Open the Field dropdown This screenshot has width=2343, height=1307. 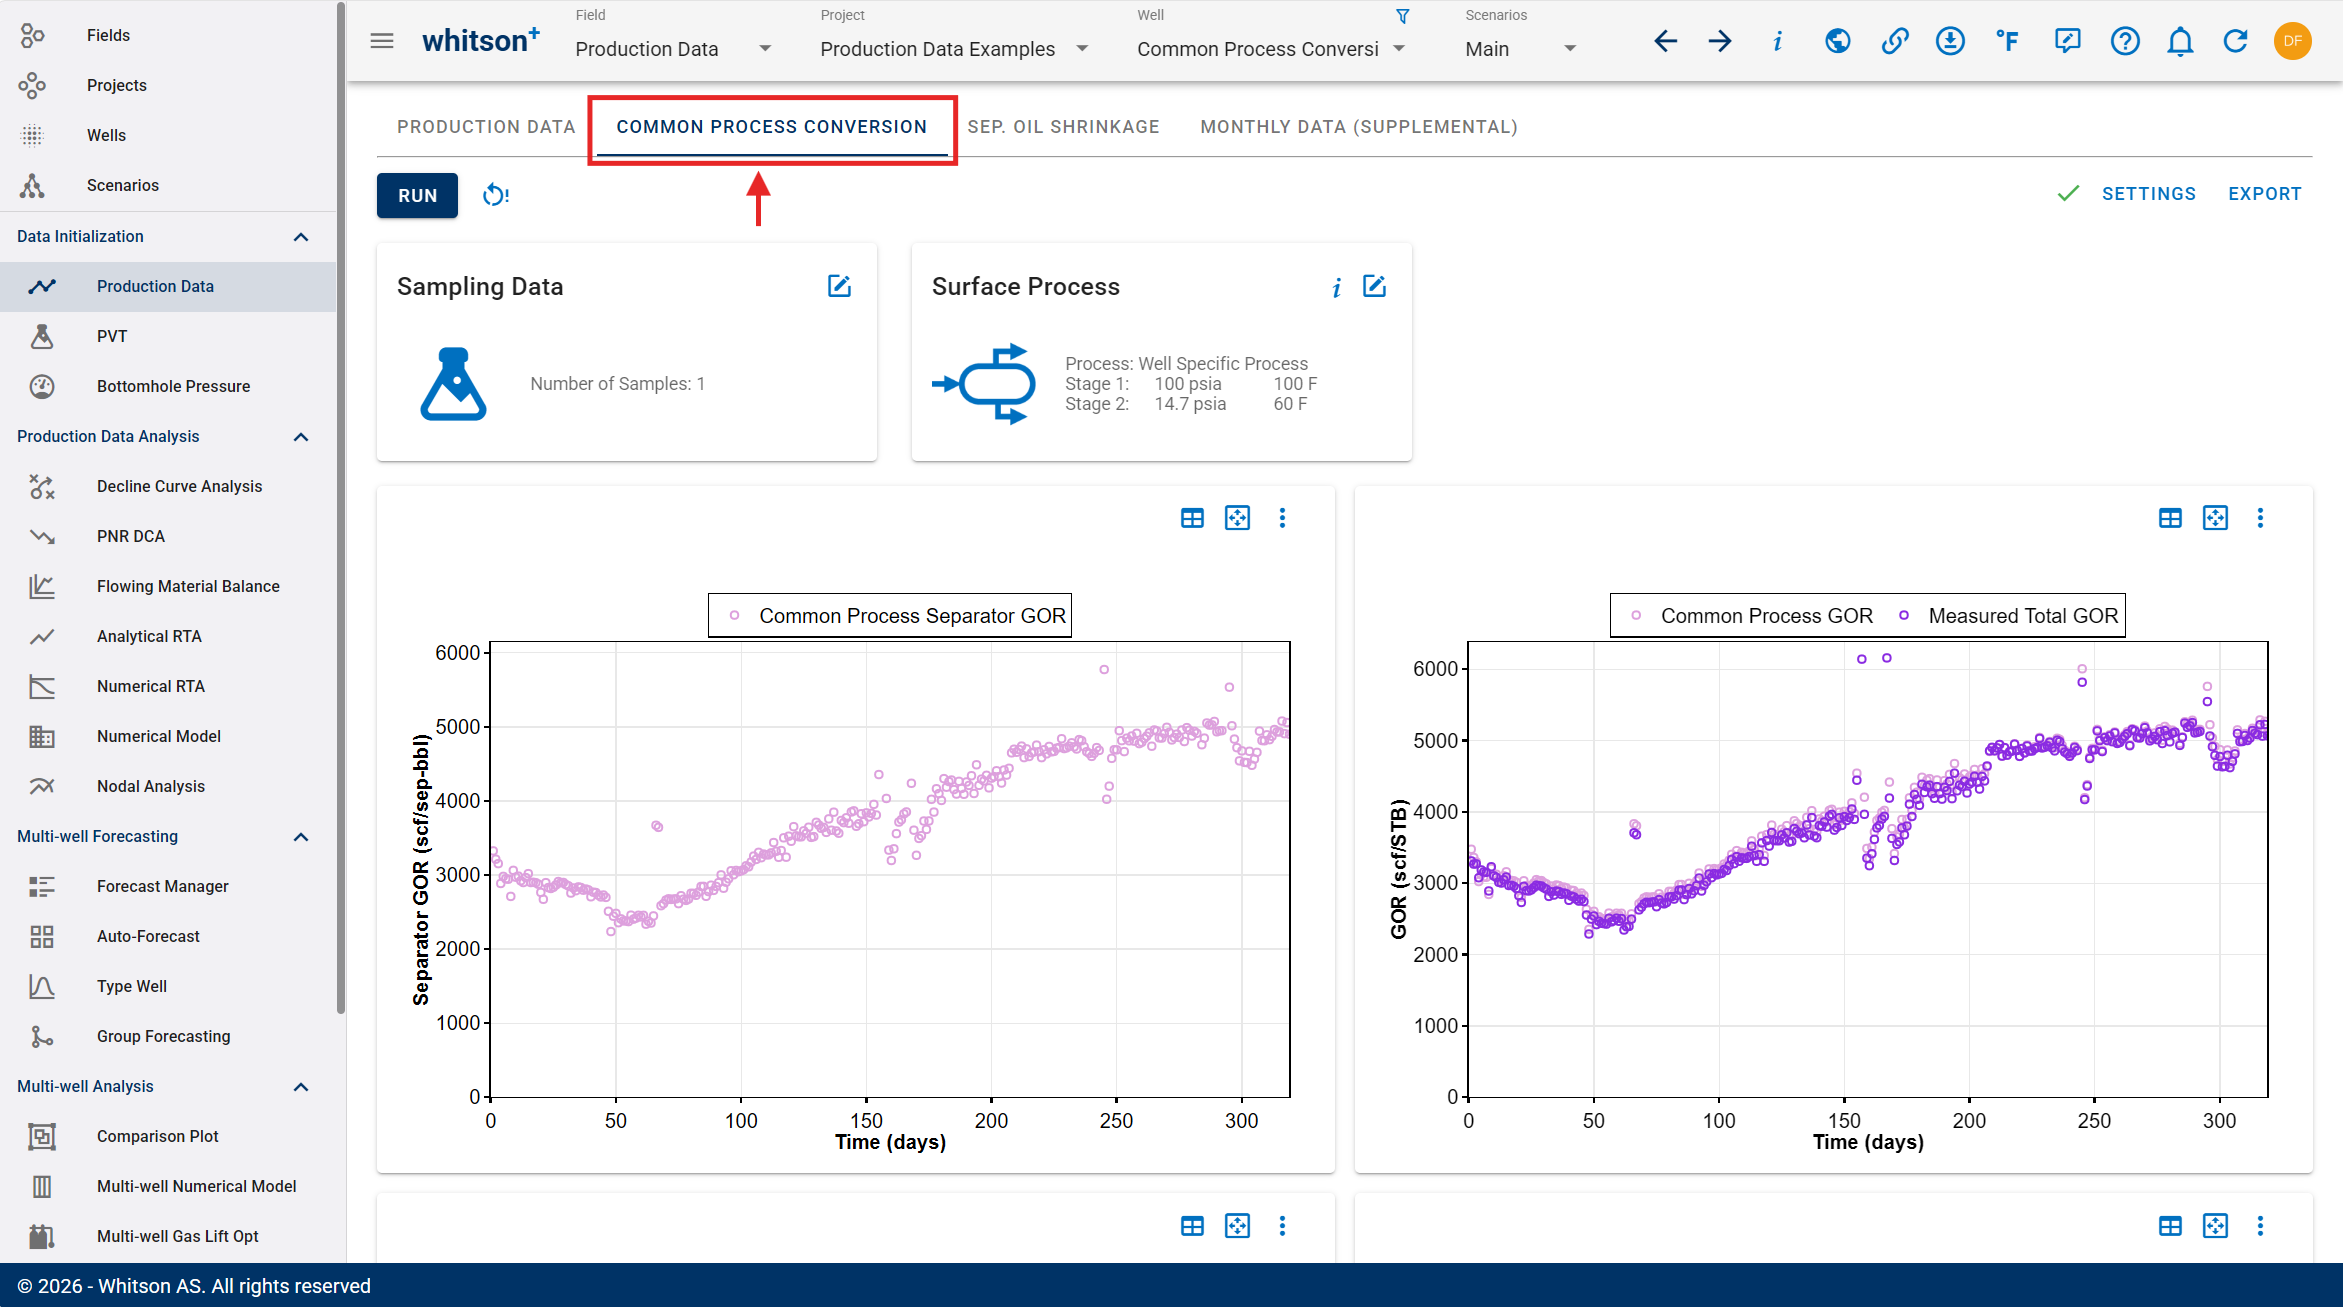[673, 49]
